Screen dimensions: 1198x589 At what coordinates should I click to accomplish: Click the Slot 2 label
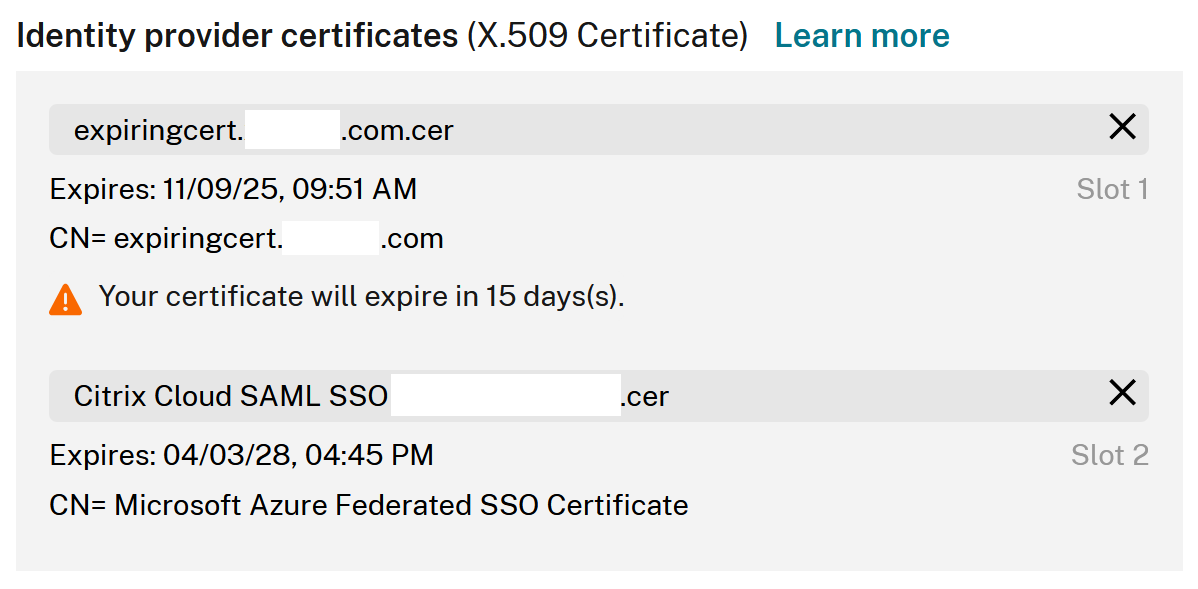click(x=1109, y=455)
